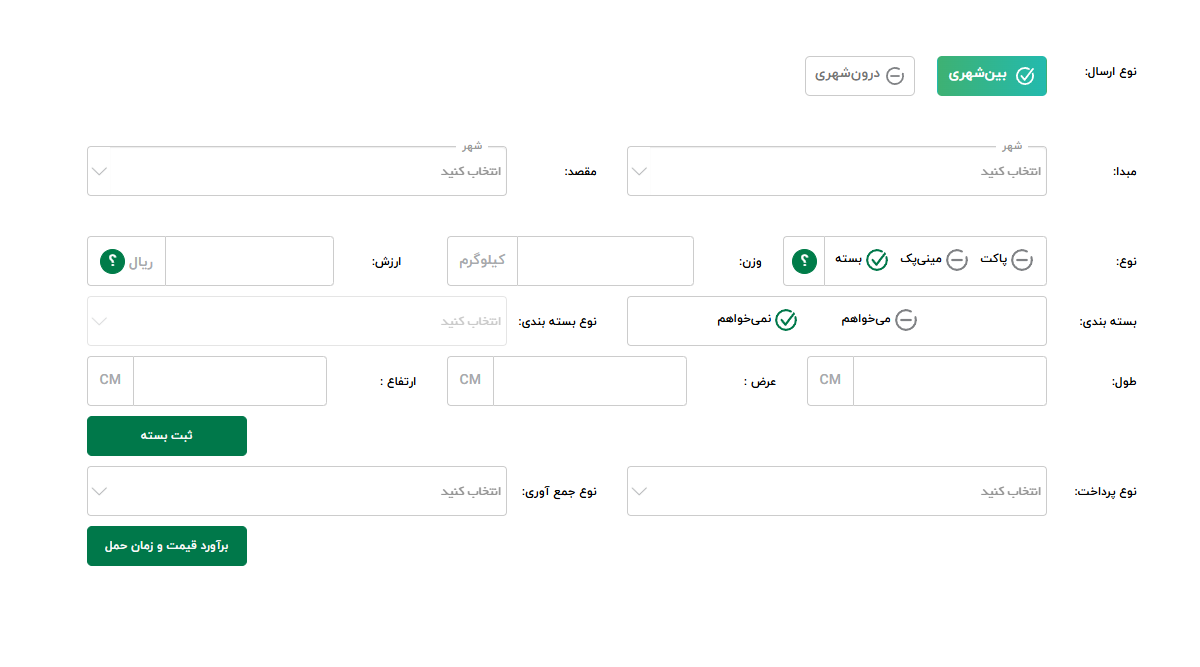Expand the نوع جمع آوری dropdown
The width and height of the screenshot is (1200, 667).
297,491
